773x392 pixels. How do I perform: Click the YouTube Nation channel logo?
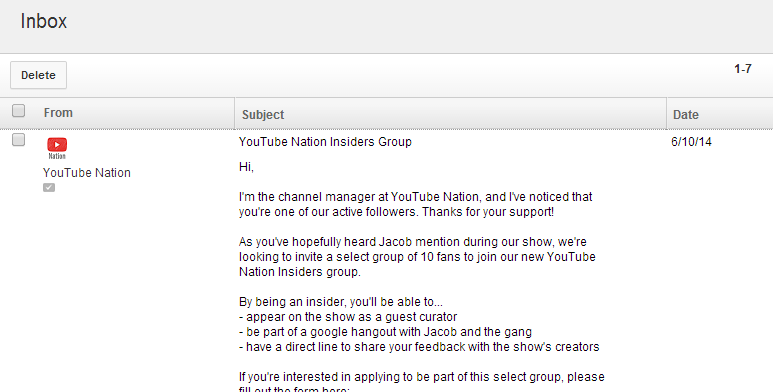click(x=57, y=148)
